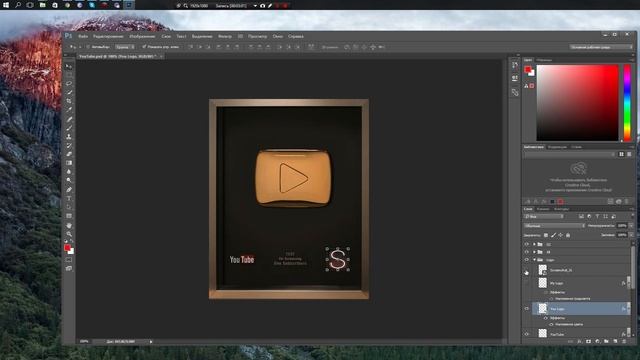Switch to the Образцы tab
The image size is (640, 360).
544,60
